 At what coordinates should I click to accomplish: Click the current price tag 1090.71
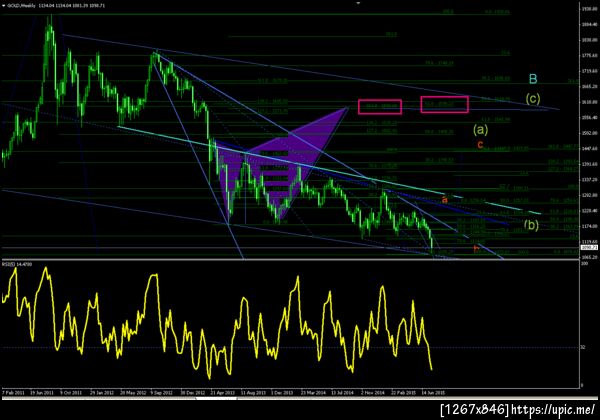pos(589,248)
